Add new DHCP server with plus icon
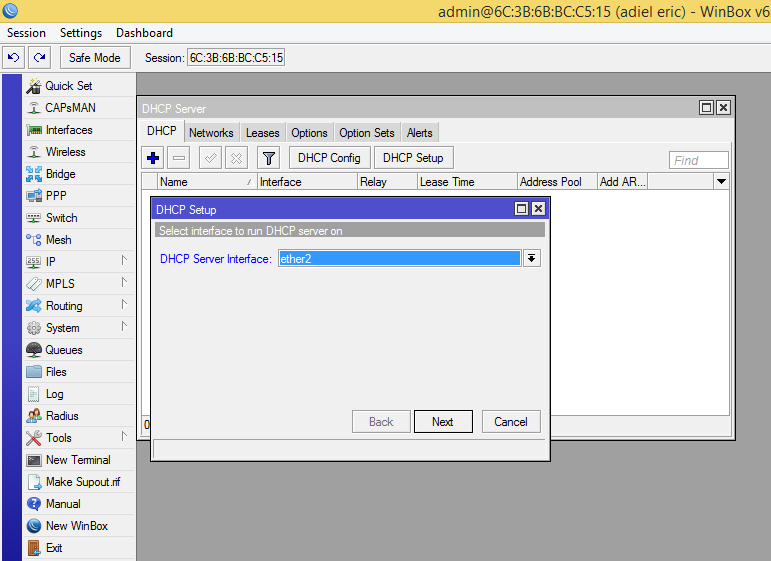771x561 pixels. click(x=153, y=158)
